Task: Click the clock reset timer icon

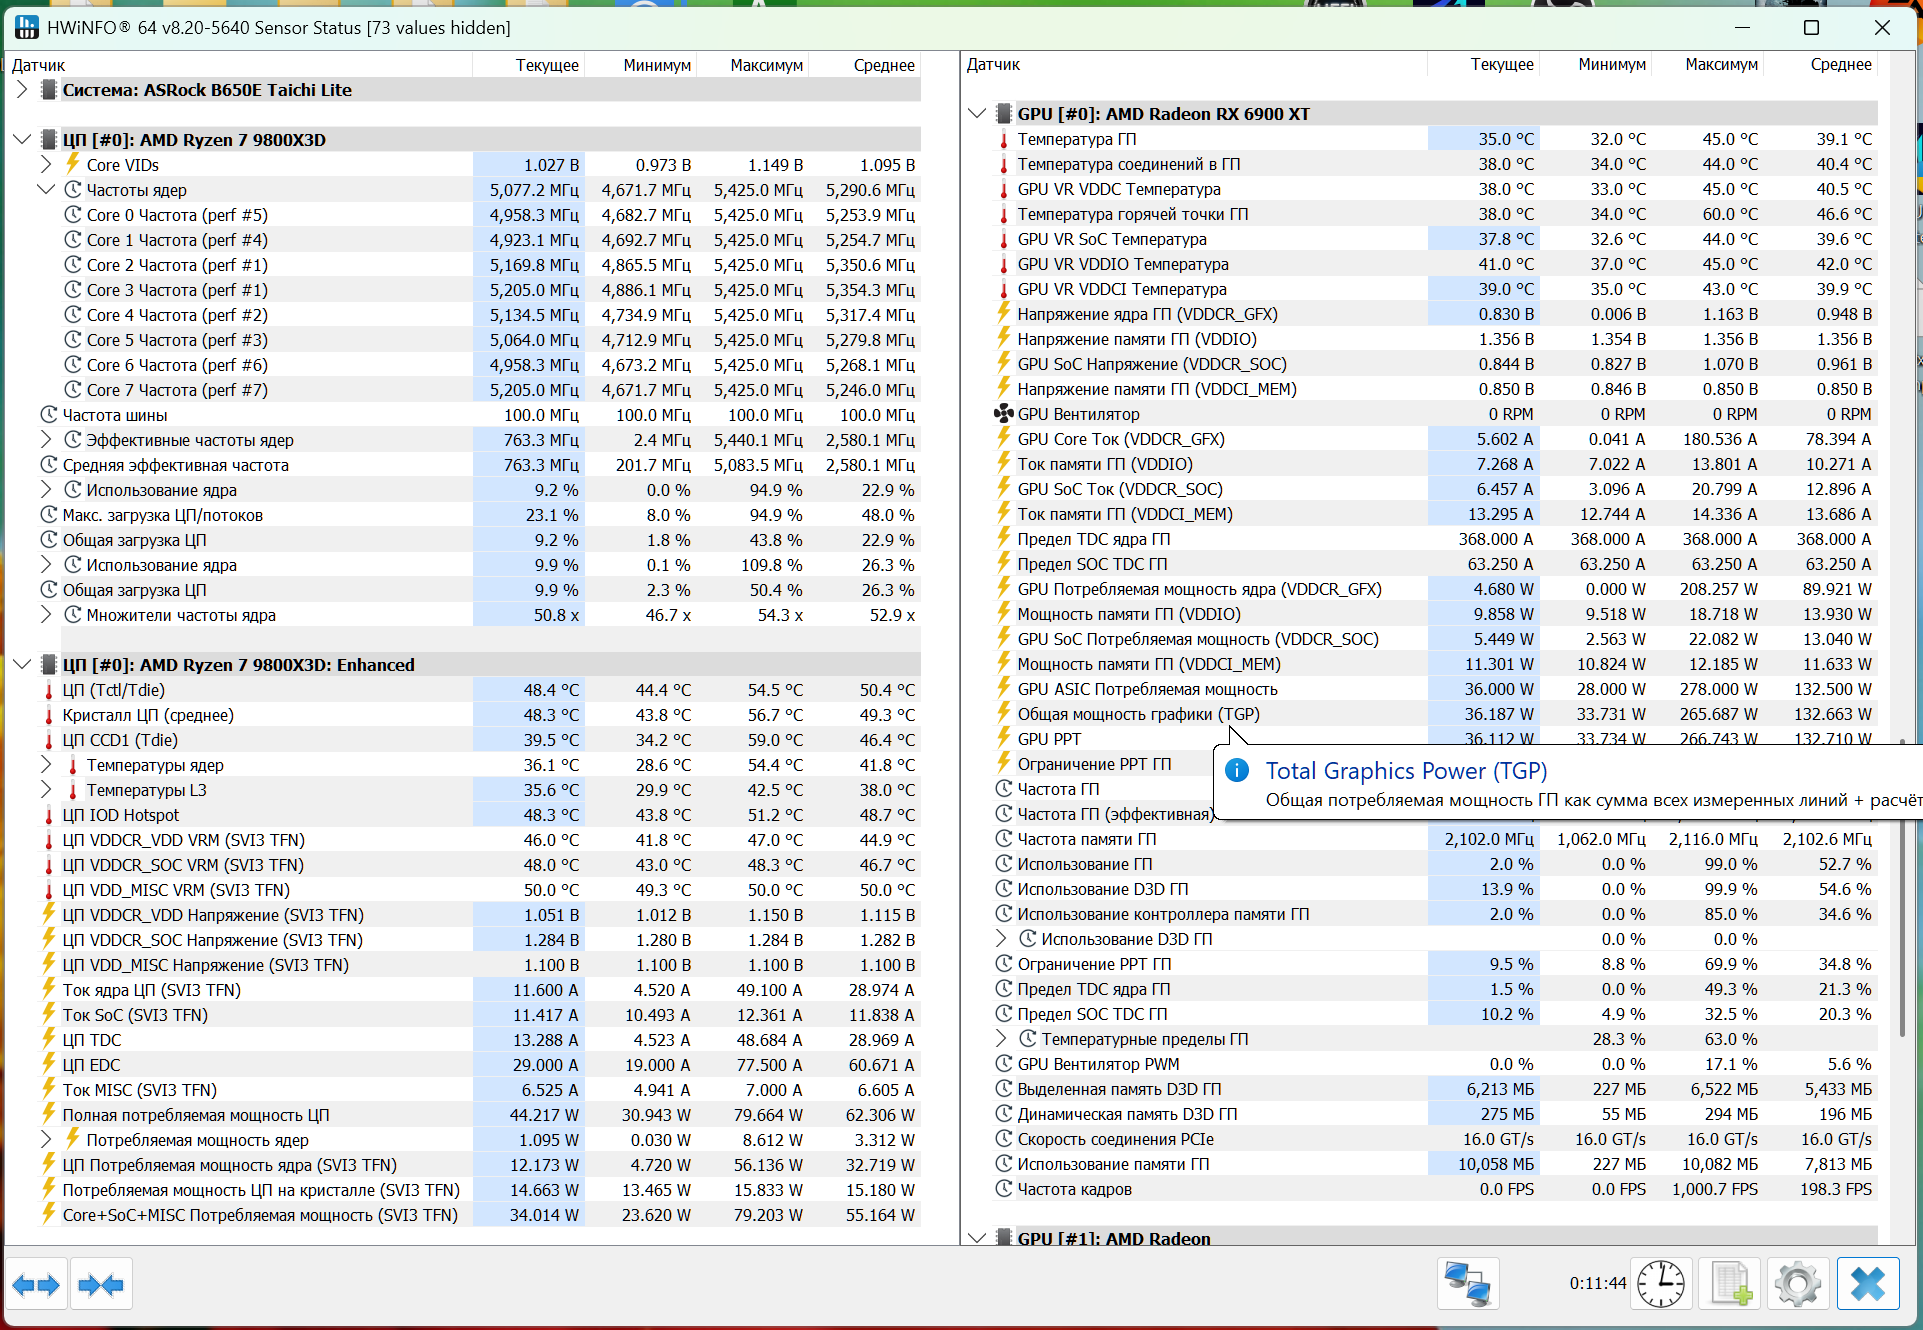Action: click(x=1660, y=1284)
